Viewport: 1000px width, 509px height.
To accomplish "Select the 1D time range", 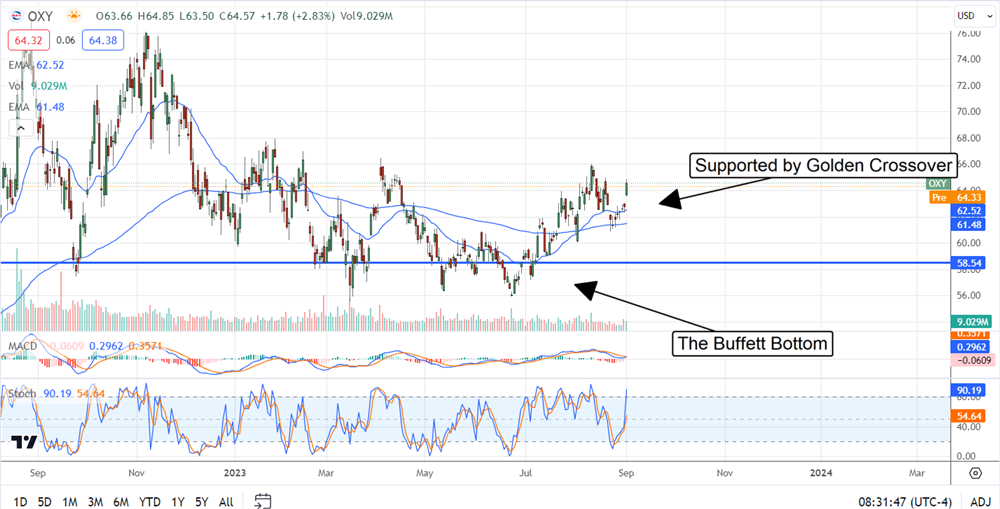I will point(20,501).
